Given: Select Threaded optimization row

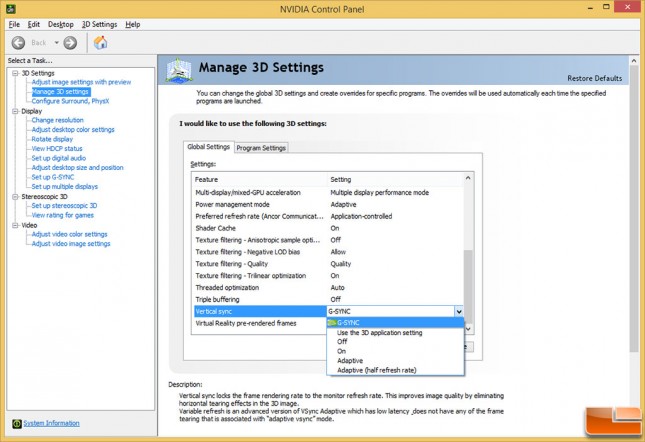Looking at the screenshot, I should (329, 287).
